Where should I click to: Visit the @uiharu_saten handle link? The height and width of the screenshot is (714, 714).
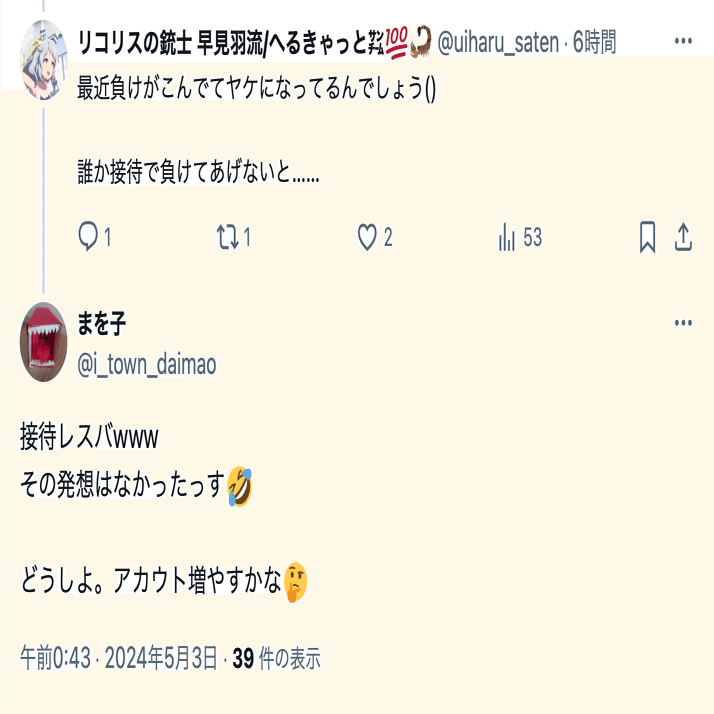point(498,42)
